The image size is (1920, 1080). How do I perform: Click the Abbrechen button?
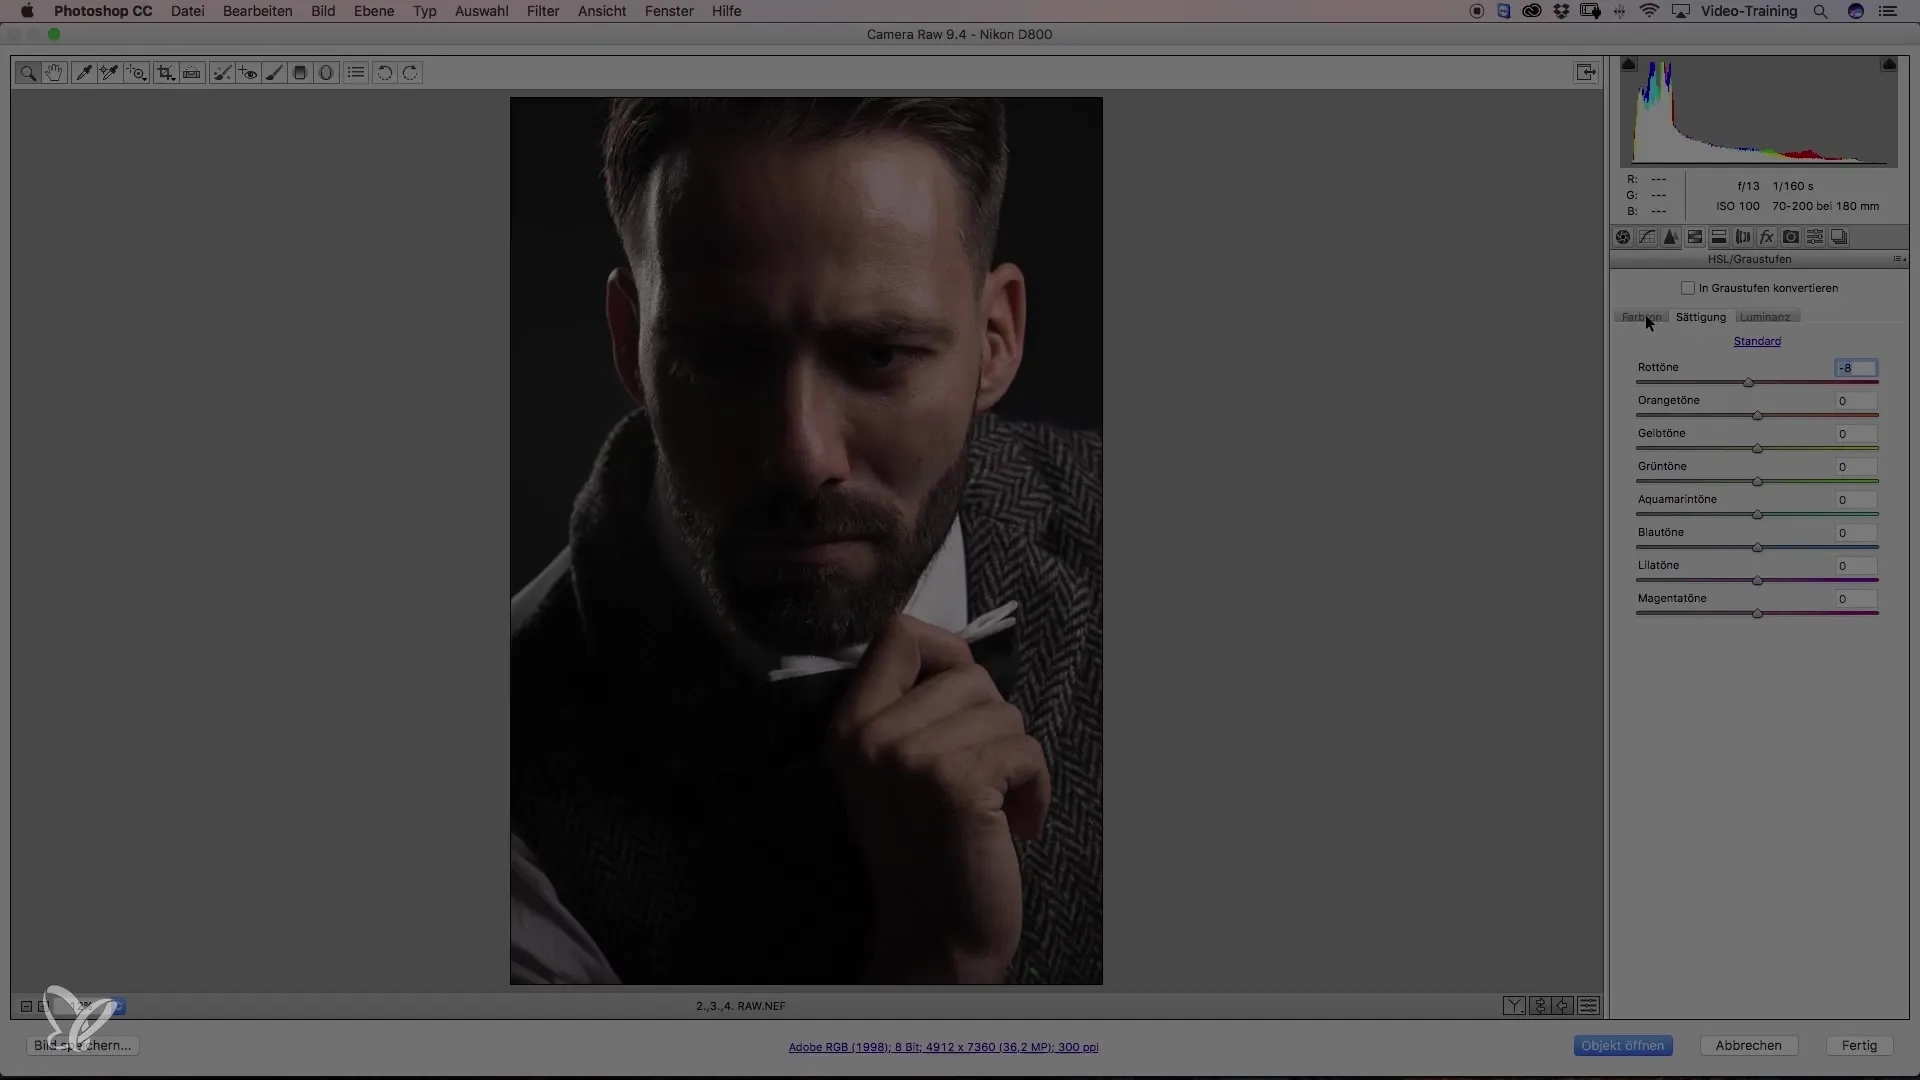click(1749, 1046)
